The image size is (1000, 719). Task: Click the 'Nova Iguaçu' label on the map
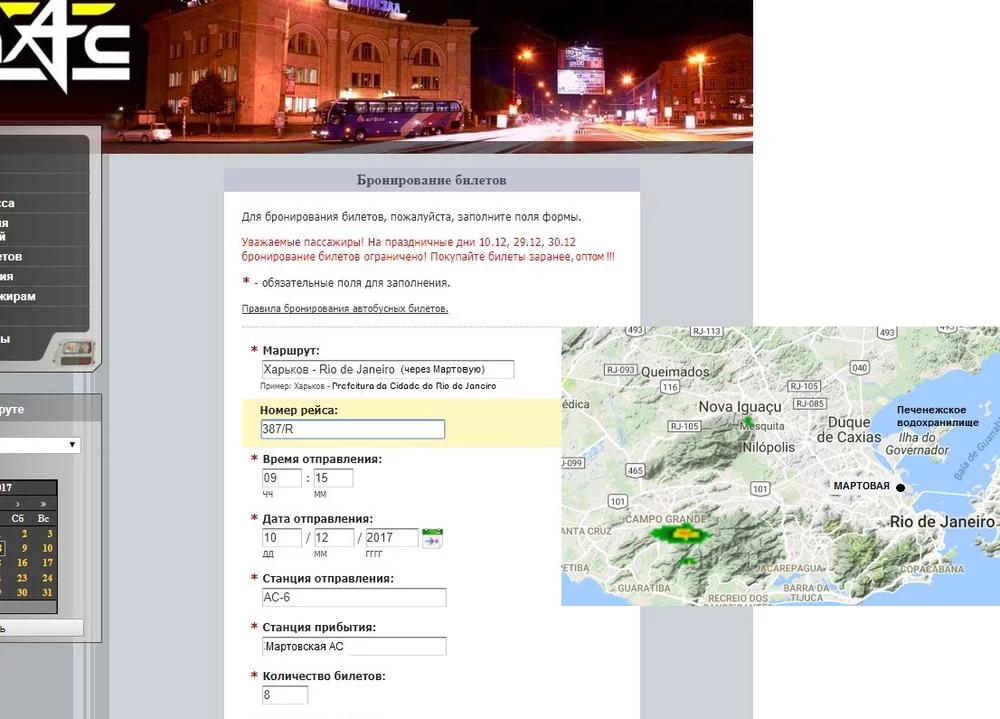tap(740, 406)
